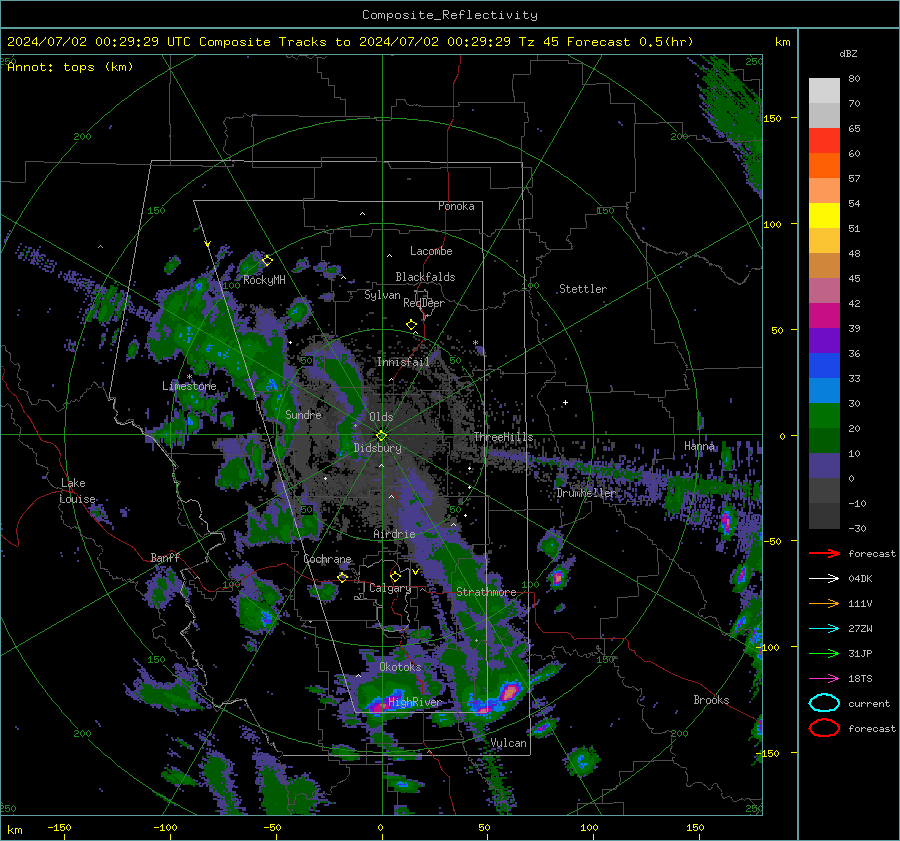Click the Lacombe city label

(x=431, y=251)
